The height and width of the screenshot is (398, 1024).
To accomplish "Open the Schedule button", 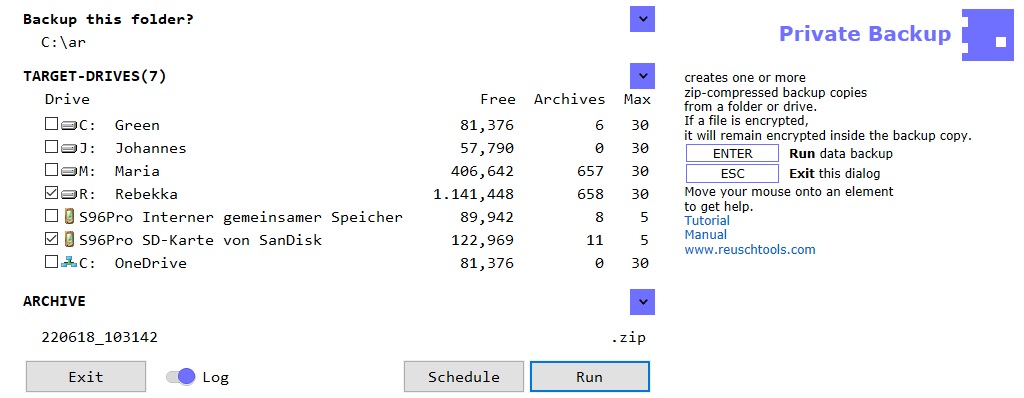I will 464,376.
